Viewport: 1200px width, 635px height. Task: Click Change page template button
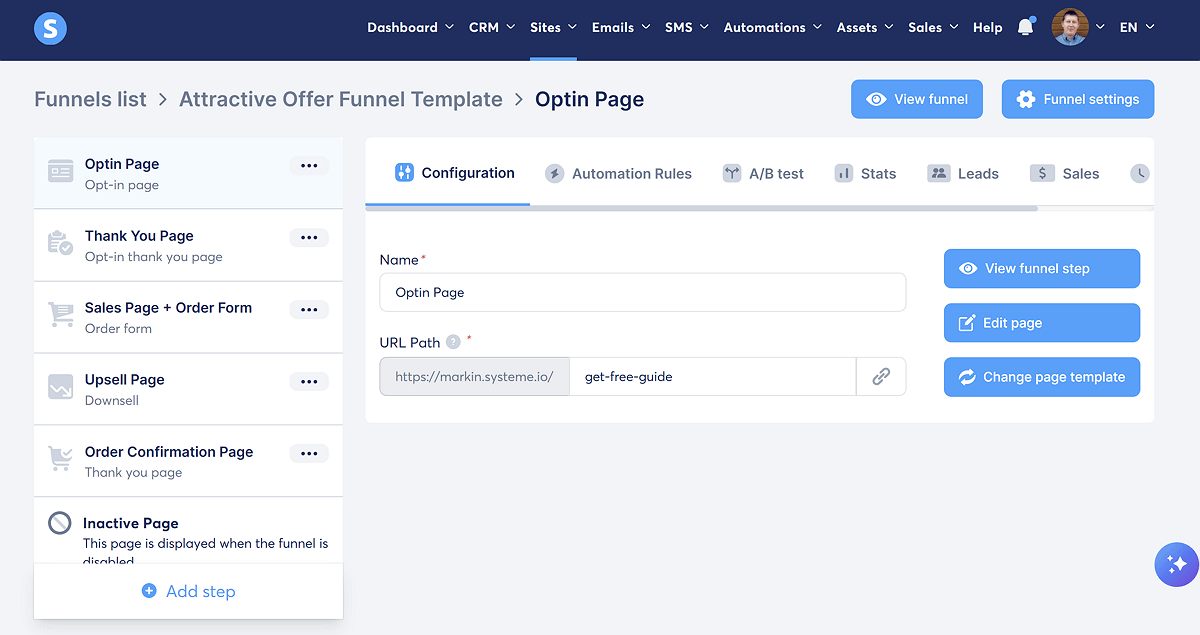click(x=1042, y=377)
